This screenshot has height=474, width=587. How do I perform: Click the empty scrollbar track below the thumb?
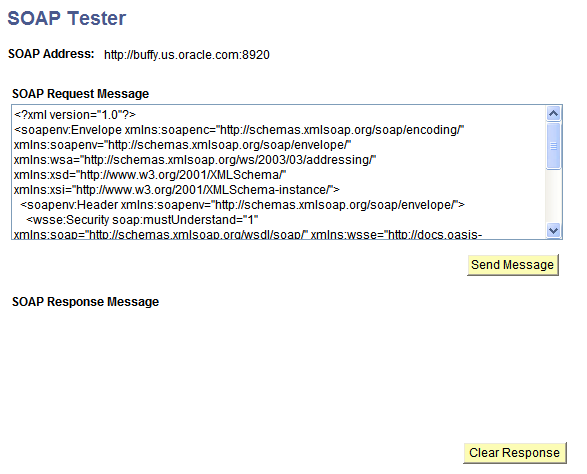tap(553, 196)
